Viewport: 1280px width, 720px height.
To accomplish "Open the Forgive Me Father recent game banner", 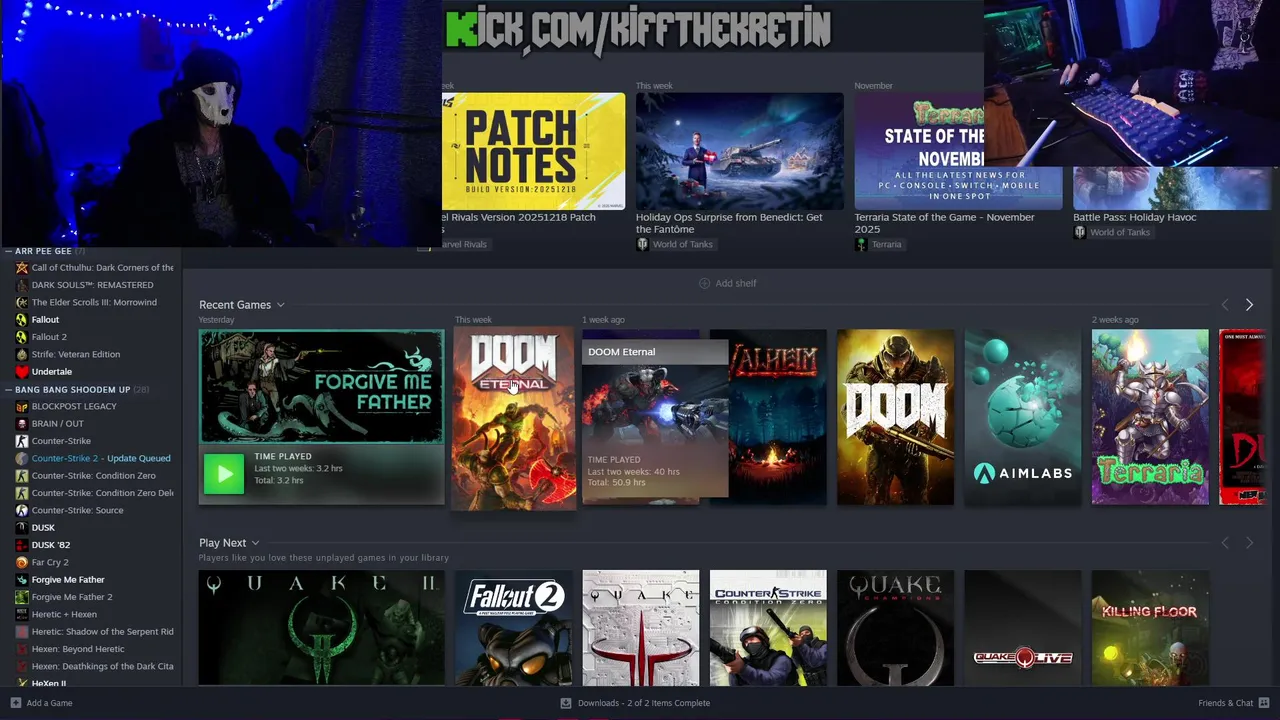I will coord(322,386).
